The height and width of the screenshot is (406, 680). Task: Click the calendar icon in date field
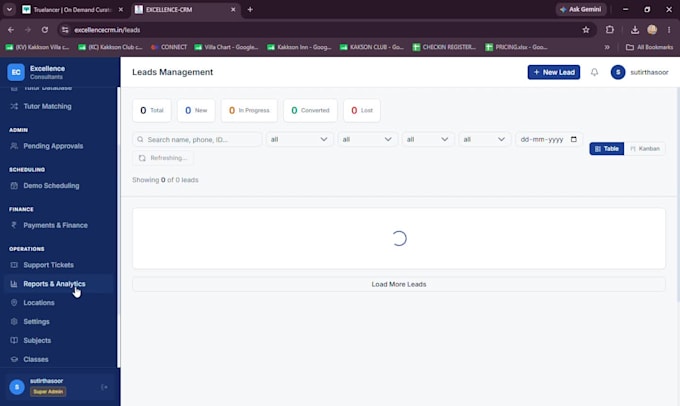574,139
